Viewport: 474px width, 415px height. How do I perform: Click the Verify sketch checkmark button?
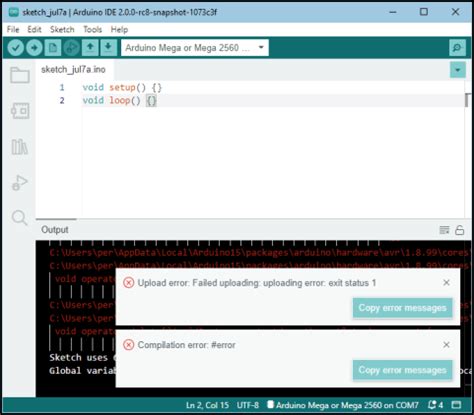click(x=16, y=48)
